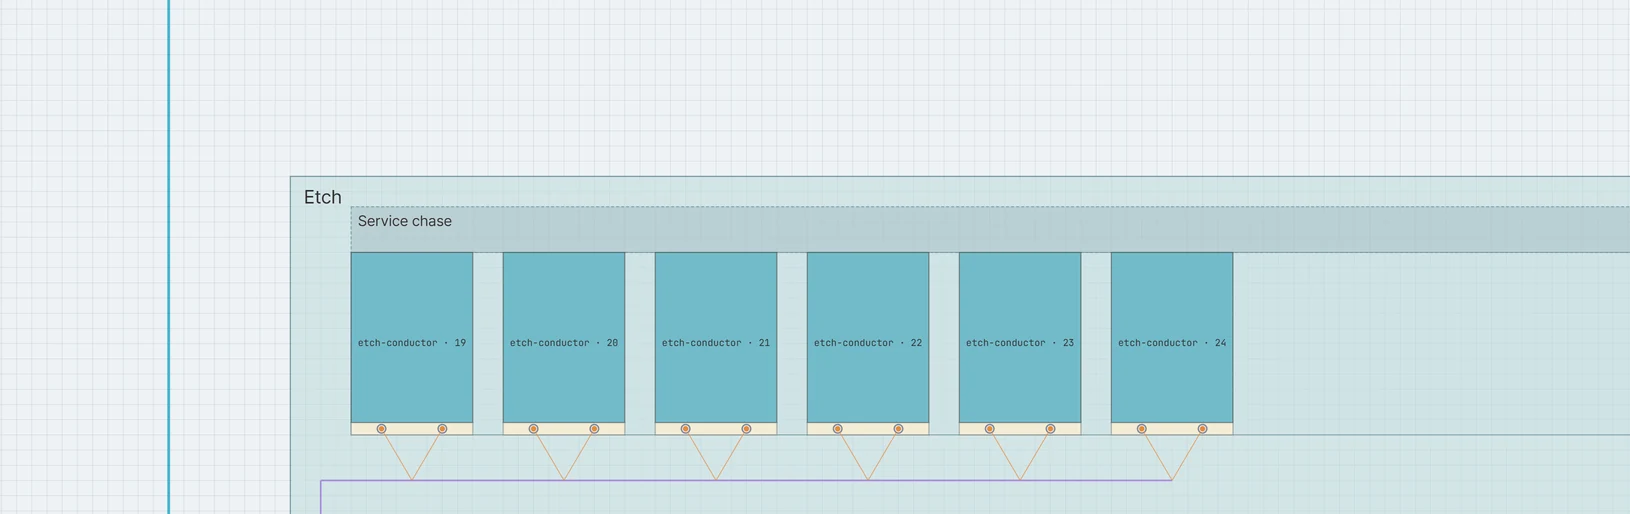Click left port circle under etch-conductor 23
This screenshot has width=1630, height=514.
point(989,429)
